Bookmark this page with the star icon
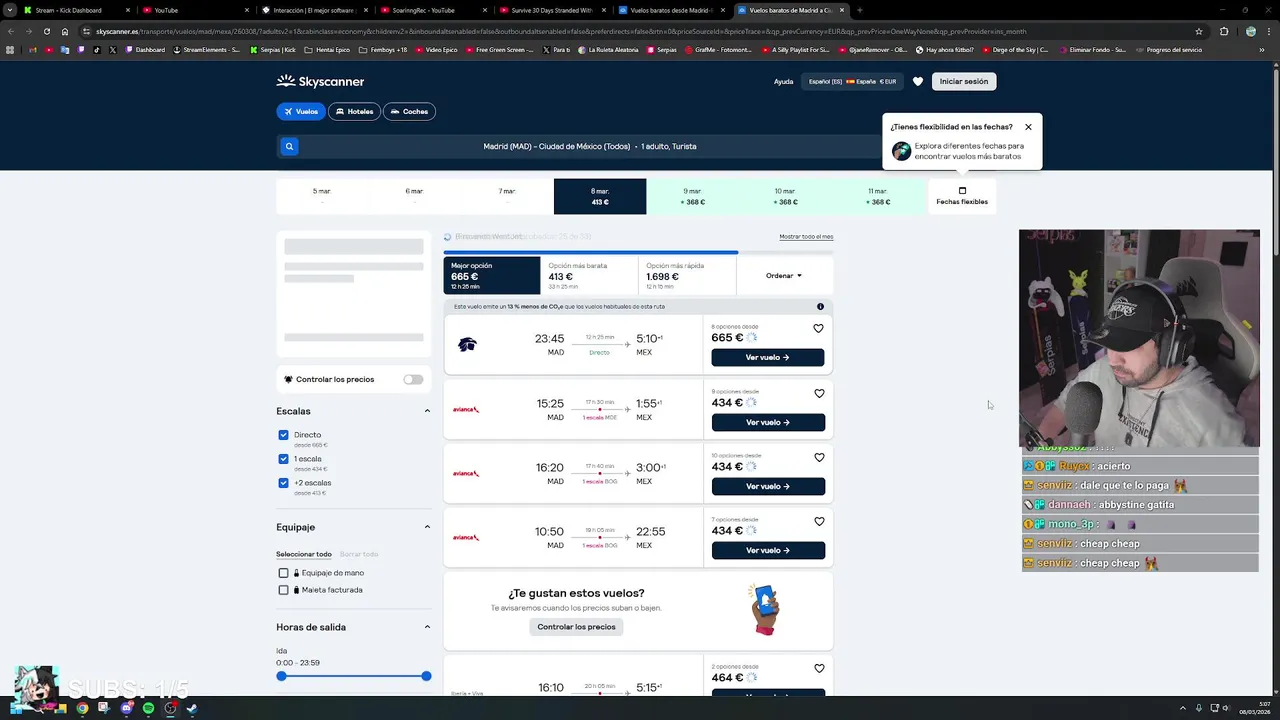This screenshot has height=720, width=1280. tap(1198, 31)
